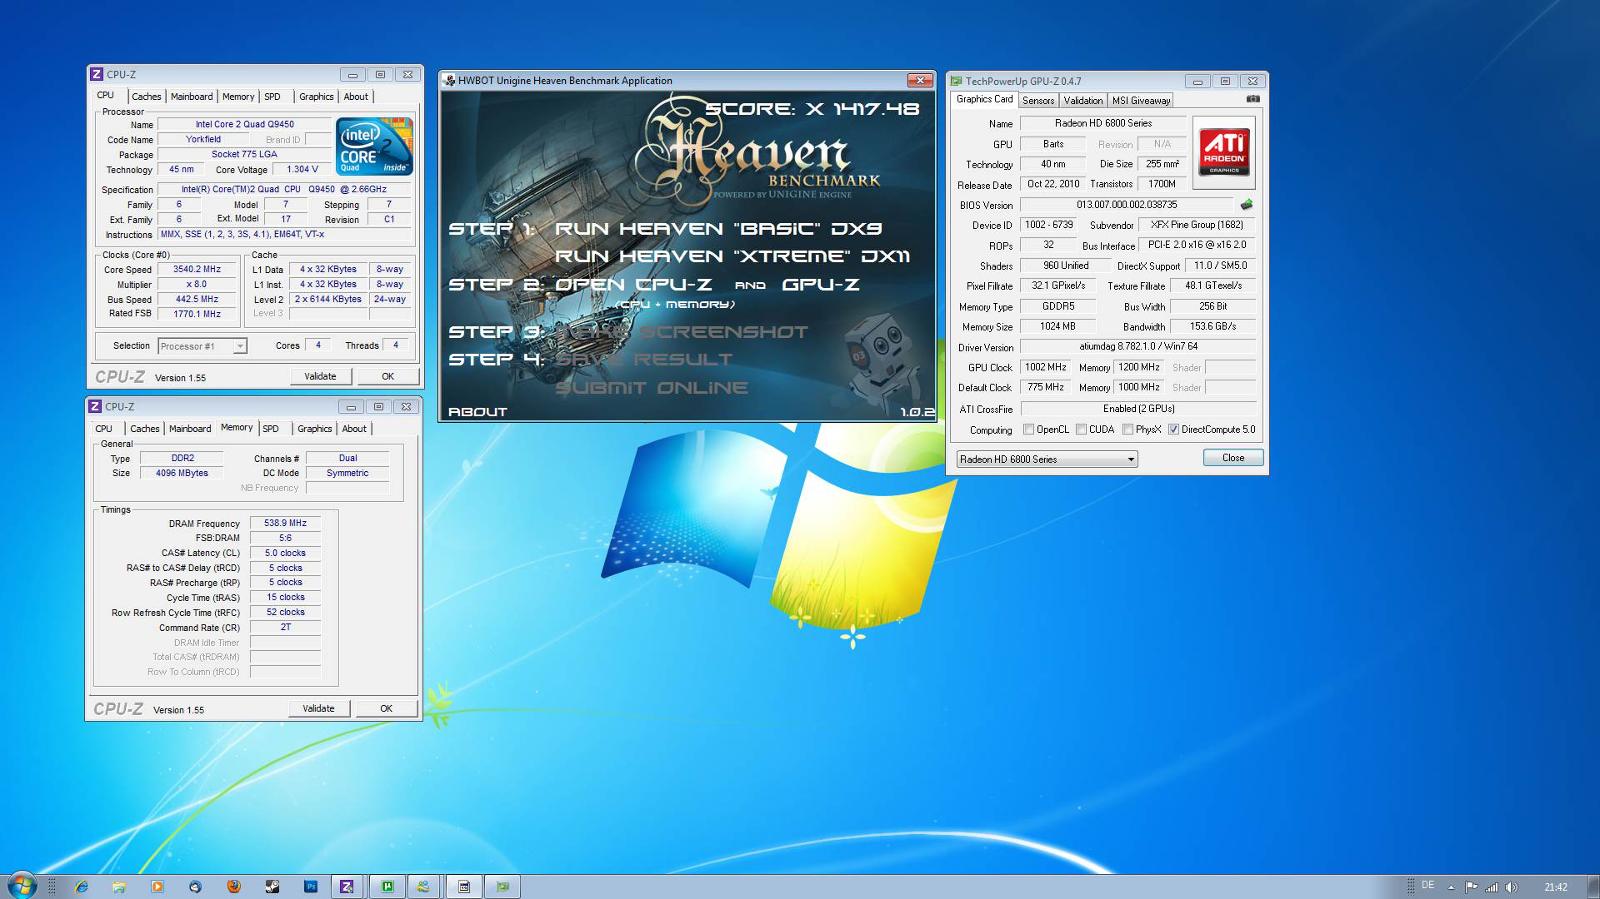This screenshot has height=899, width=1600.
Task: Click the DE language indicator
Action: coord(1428,885)
